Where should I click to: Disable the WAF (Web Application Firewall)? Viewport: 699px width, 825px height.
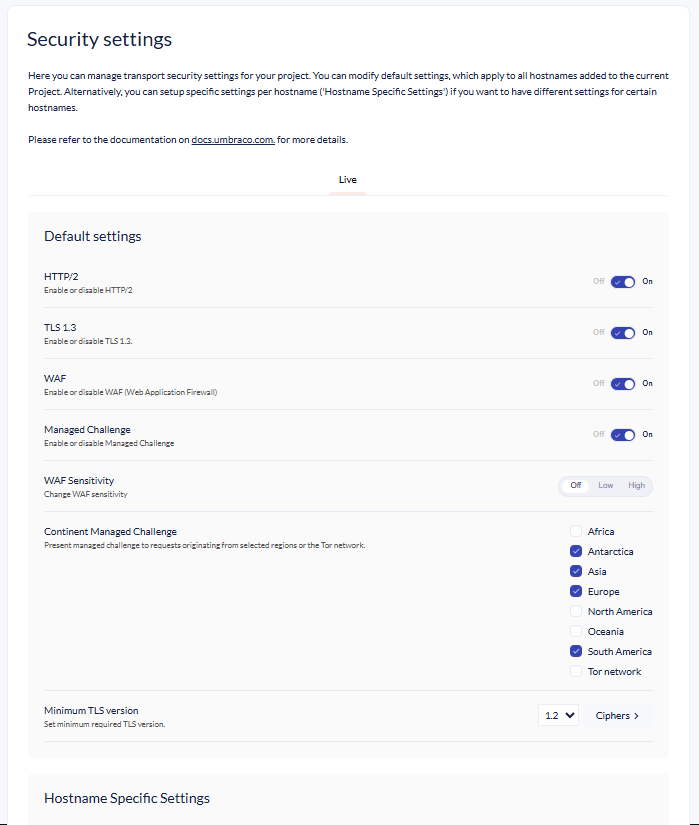622,383
